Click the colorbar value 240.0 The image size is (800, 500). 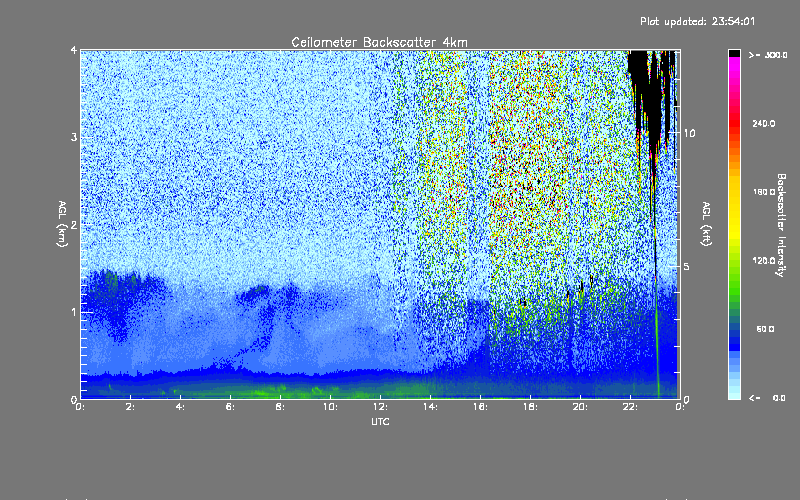pos(763,123)
